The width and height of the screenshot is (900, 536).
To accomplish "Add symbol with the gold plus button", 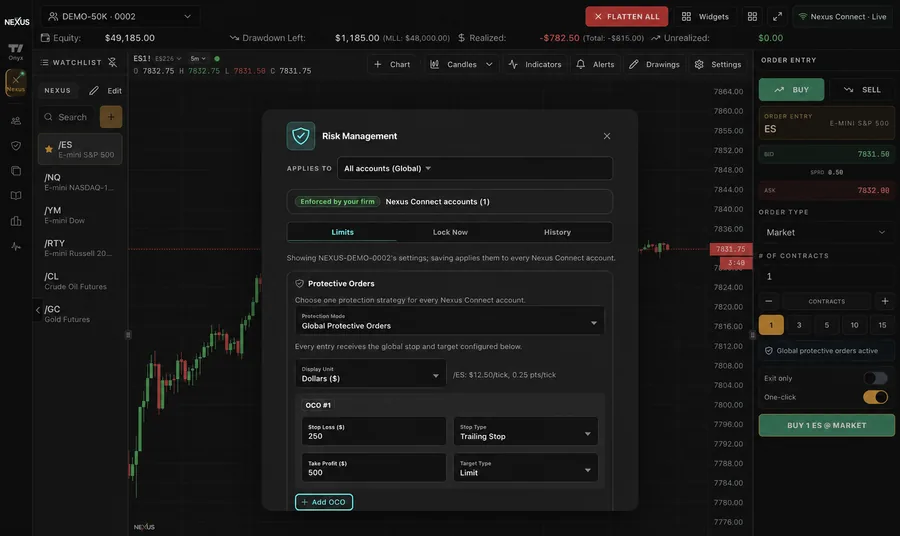I will point(111,117).
